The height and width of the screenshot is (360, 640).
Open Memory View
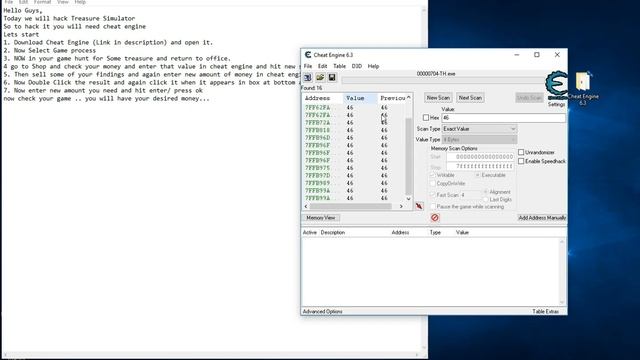pos(321,218)
